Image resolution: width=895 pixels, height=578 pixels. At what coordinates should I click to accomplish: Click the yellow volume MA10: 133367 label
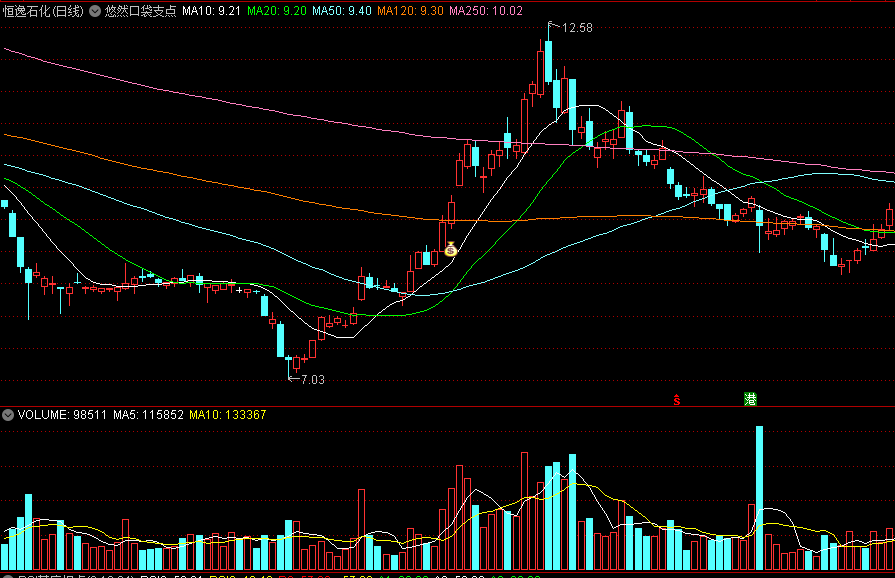coord(228,415)
